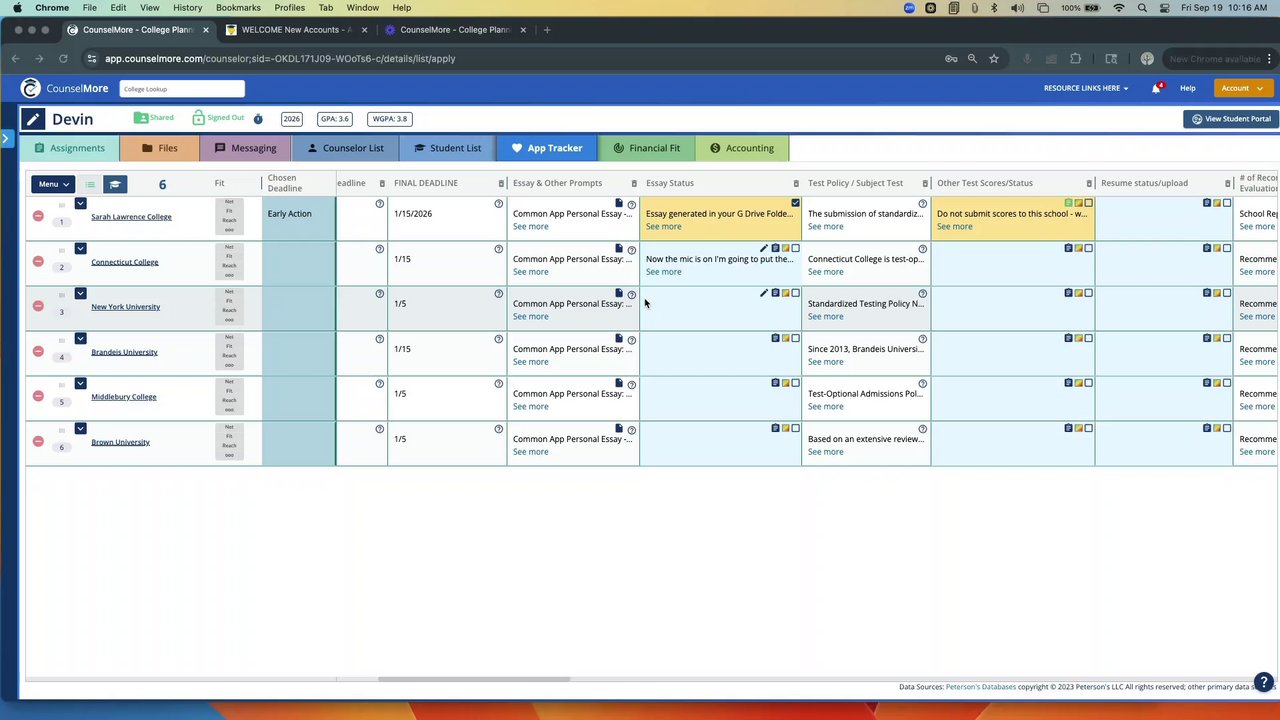Check the Brandeis University essay status checkbox

[x=796, y=338]
